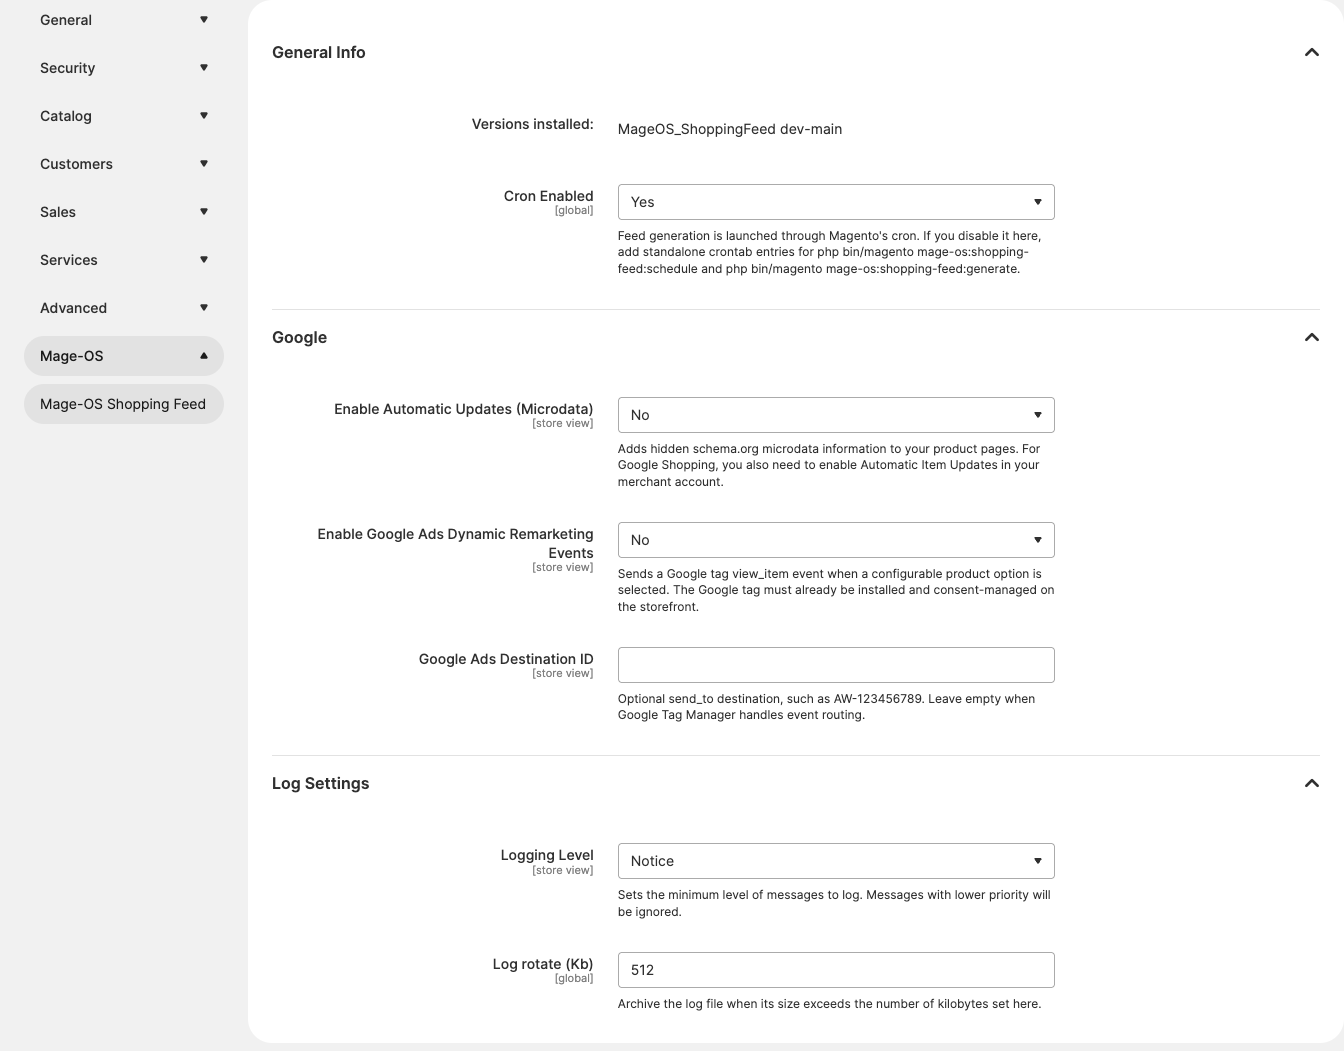Image resolution: width=1344 pixels, height=1051 pixels.
Task: Expand the Security sidebar section
Action: tap(123, 68)
